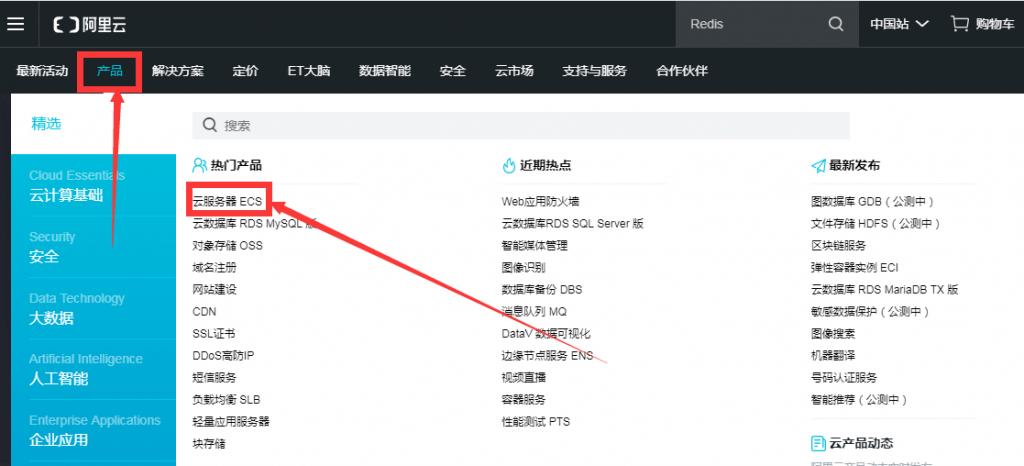
Task: Open 云数据库 RDS MySQL 版 link
Action: tap(255, 224)
